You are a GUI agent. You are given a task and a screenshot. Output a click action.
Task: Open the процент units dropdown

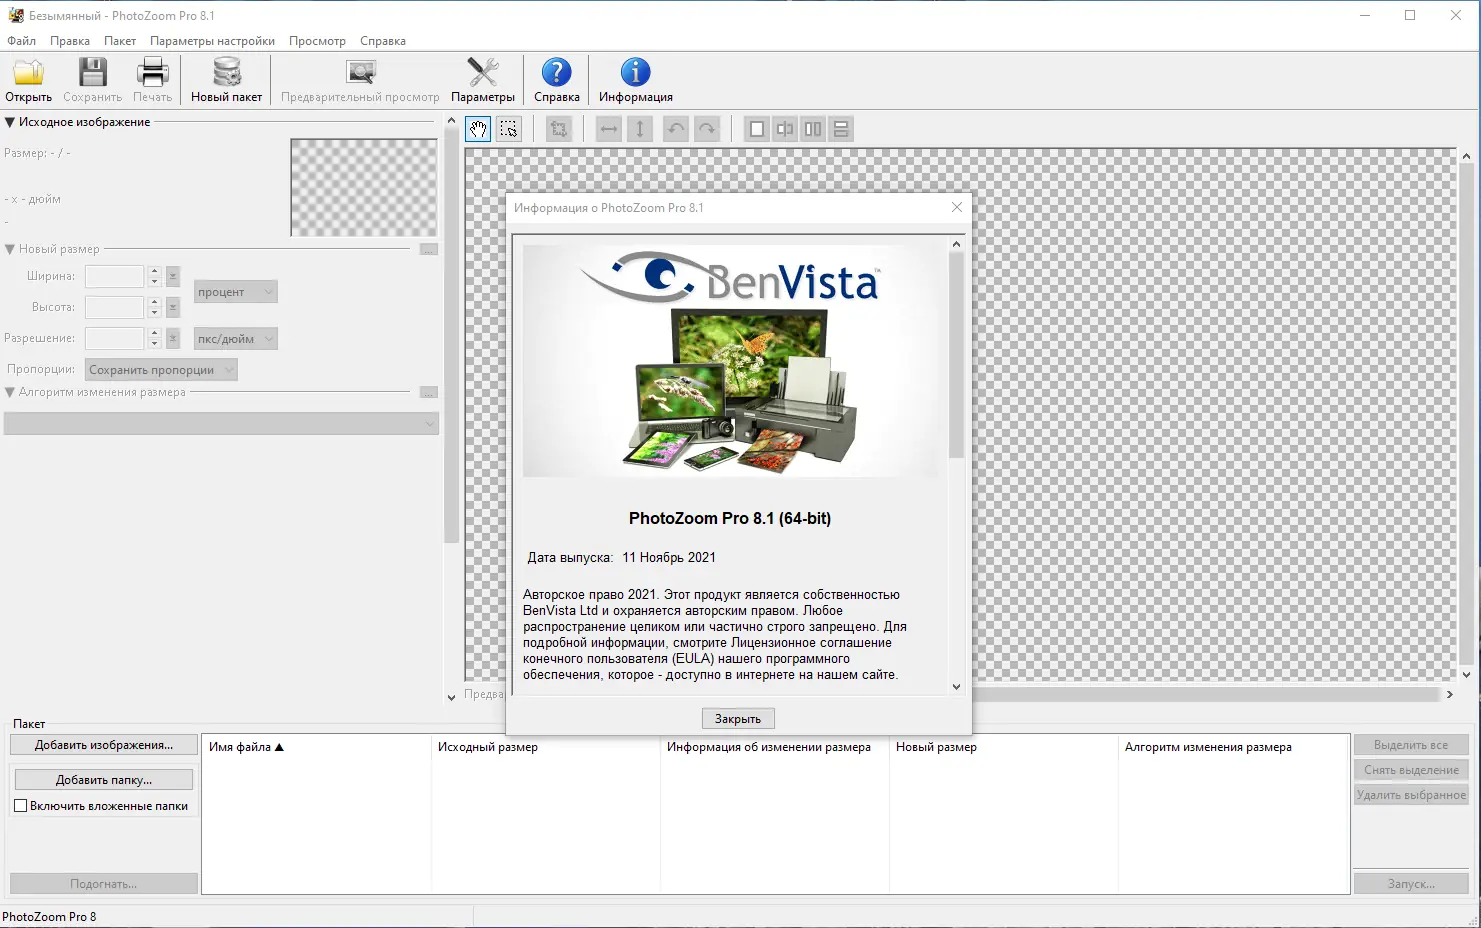pyautogui.click(x=235, y=292)
